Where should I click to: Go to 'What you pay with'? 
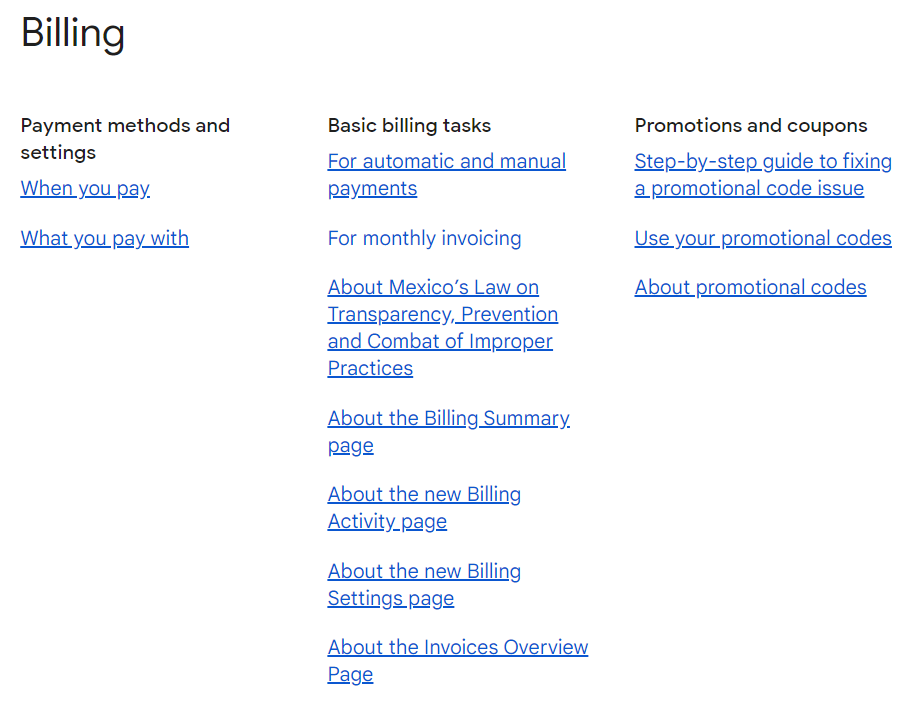pos(105,238)
